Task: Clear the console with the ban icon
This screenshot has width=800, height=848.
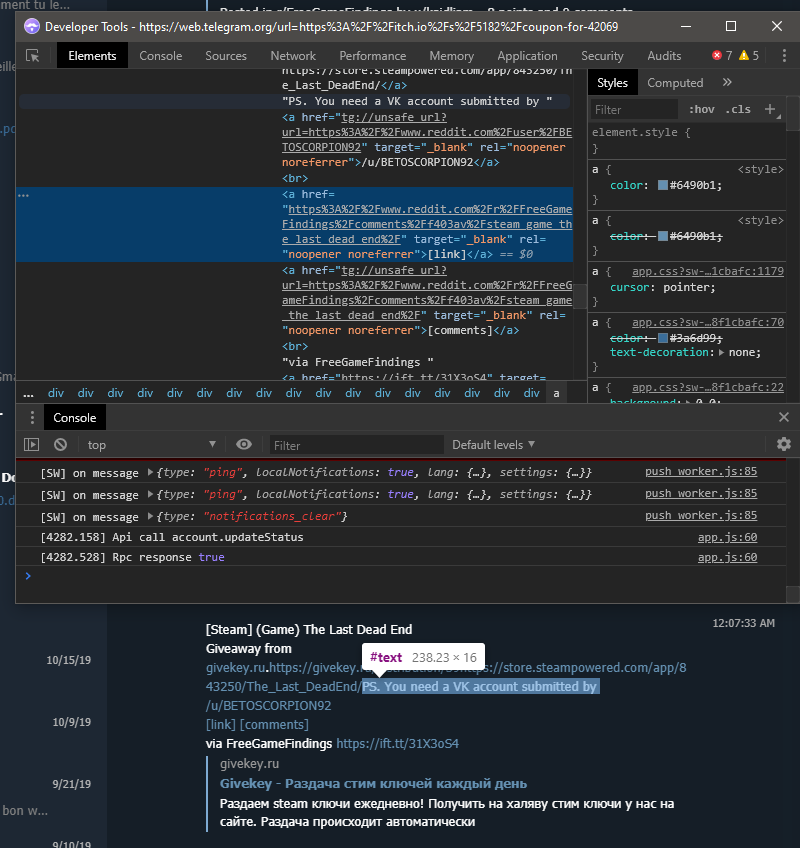Action: [60, 445]
